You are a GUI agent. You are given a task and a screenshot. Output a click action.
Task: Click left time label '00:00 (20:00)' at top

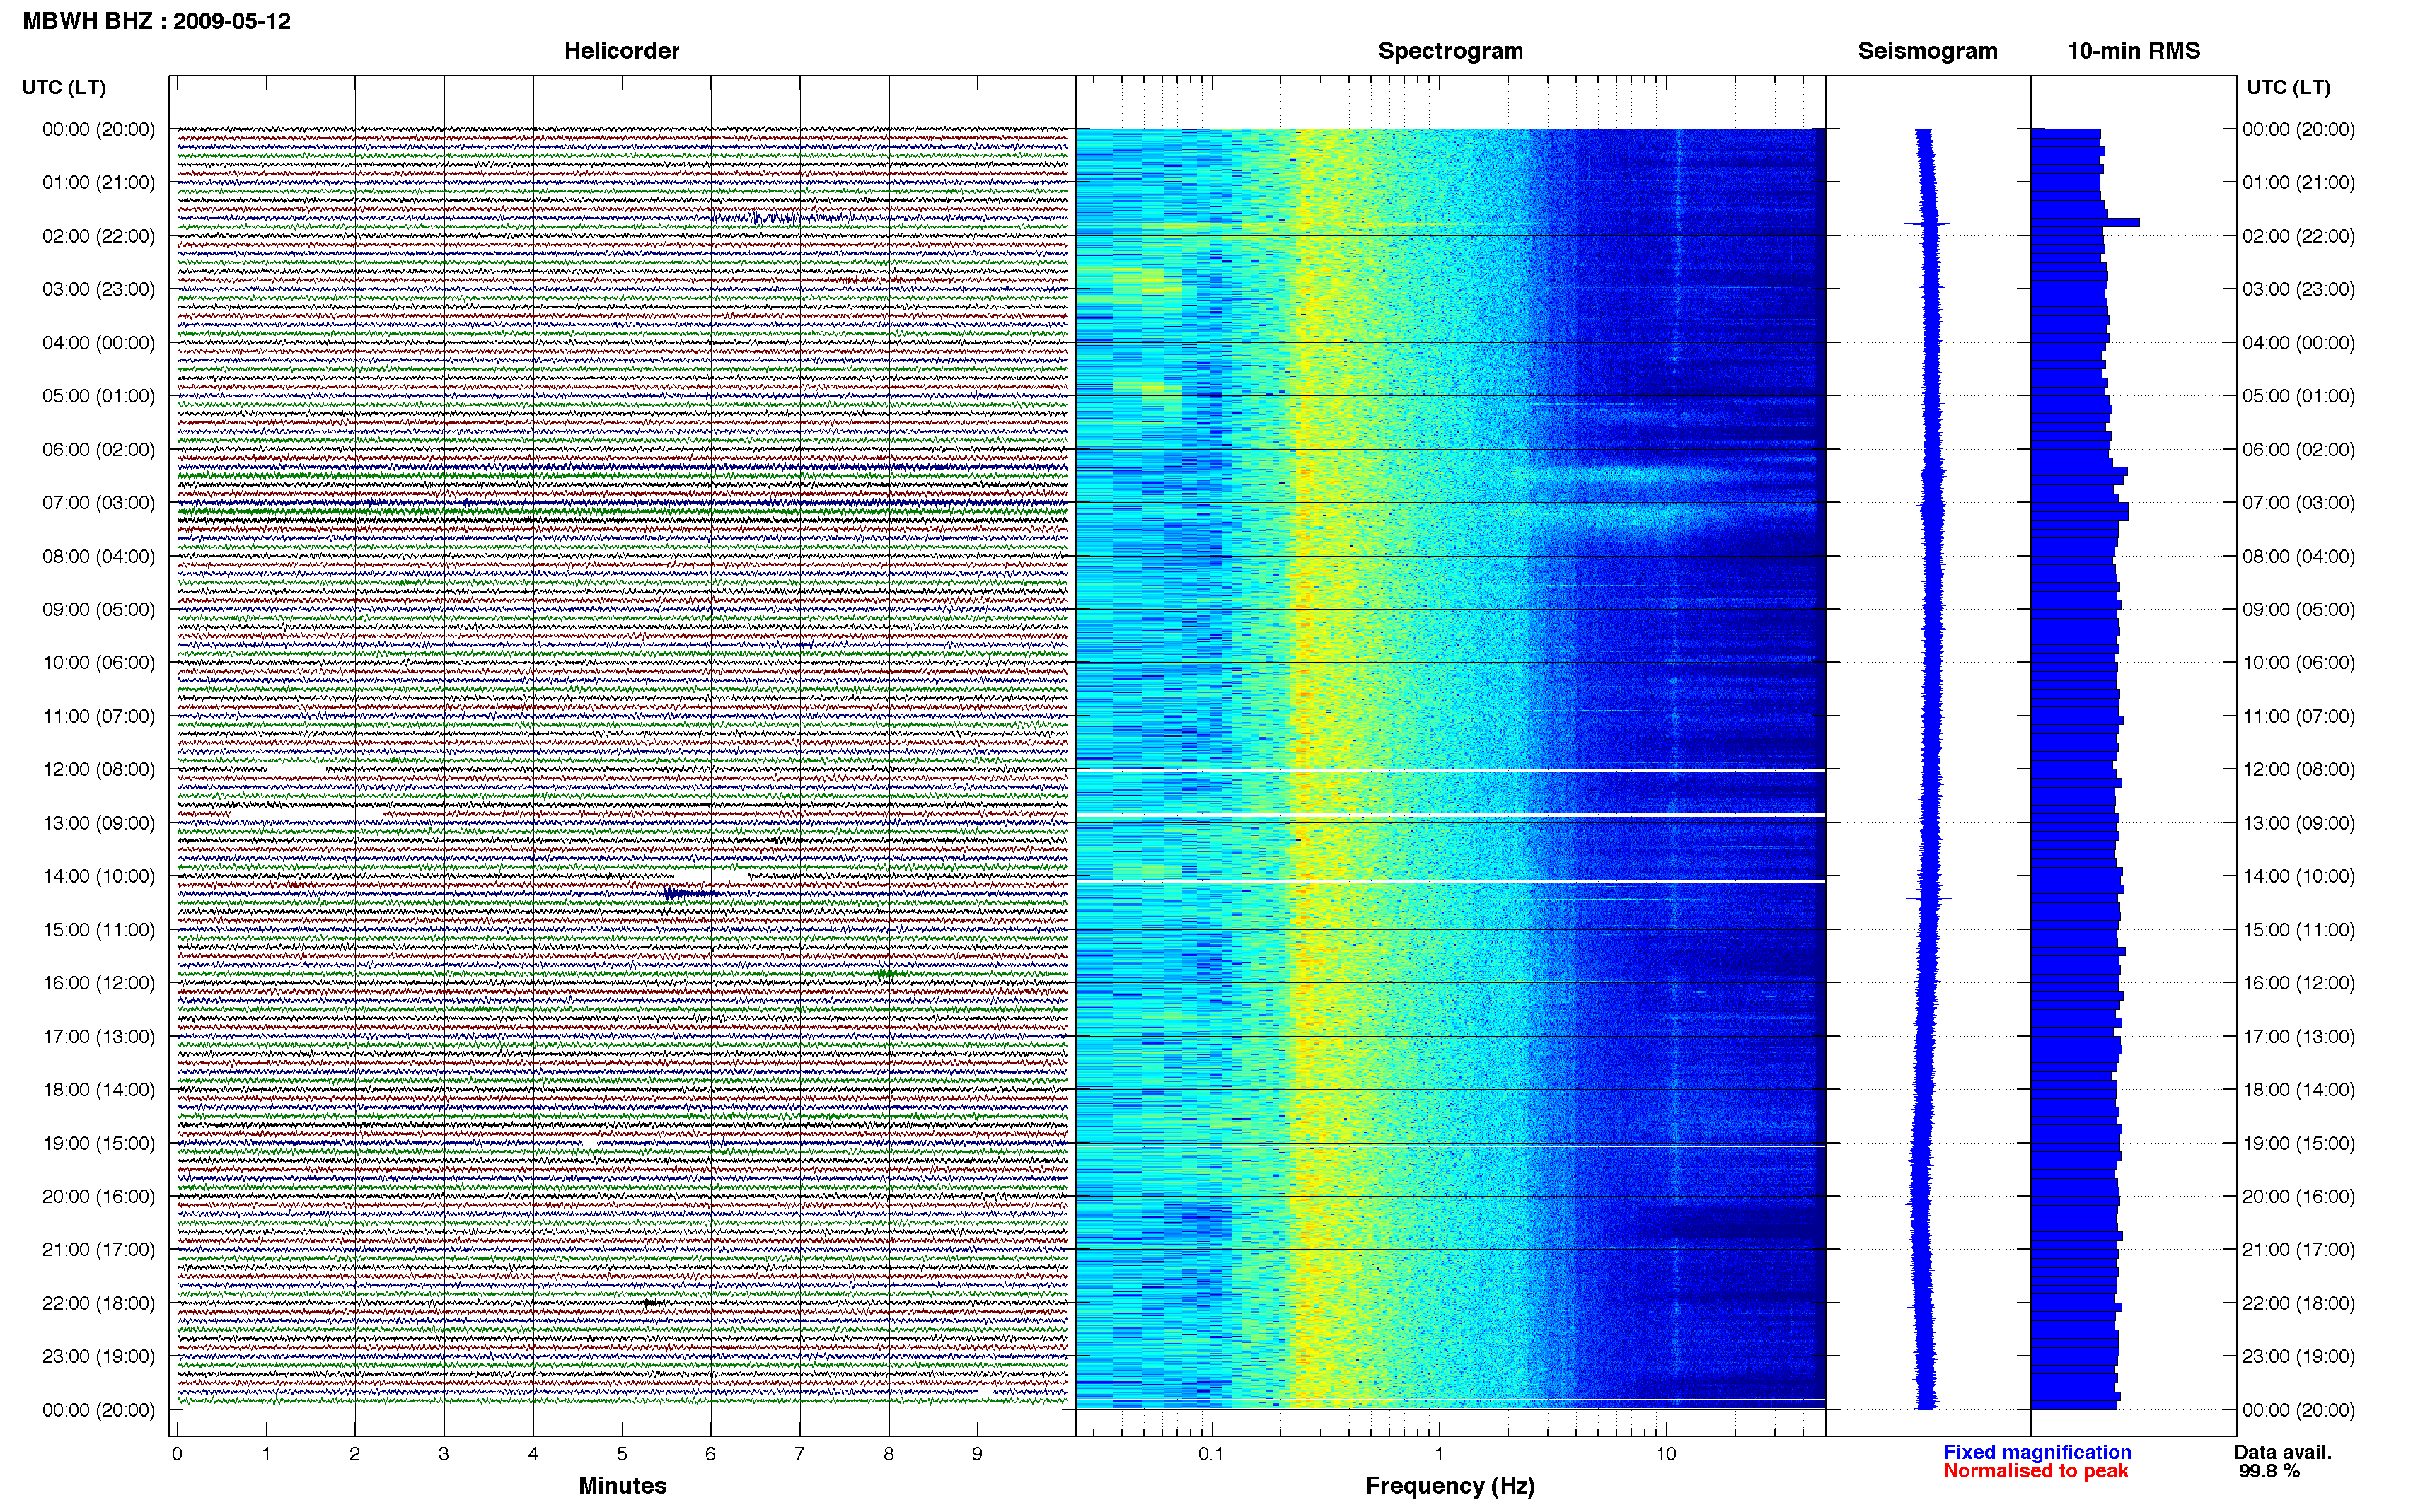[x=98, y=129]
